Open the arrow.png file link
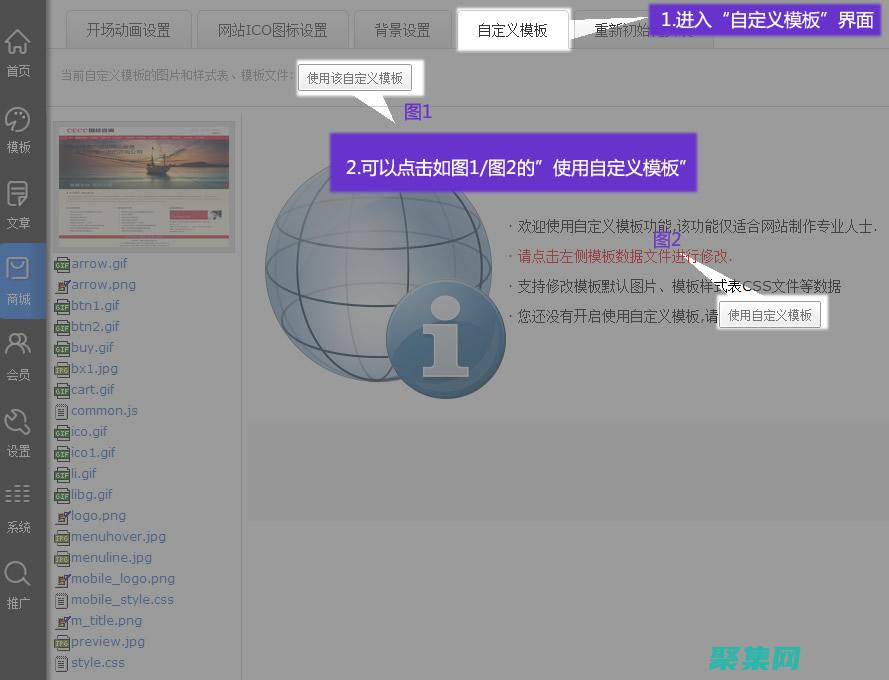Viewport: 889px width, 680px height. [x=104, y=285]
